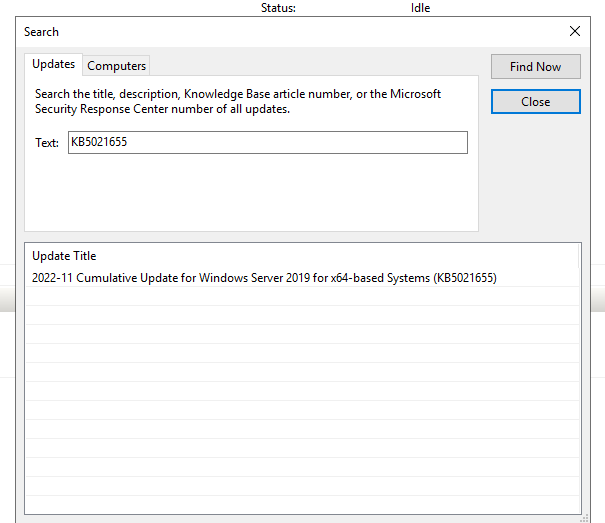Click the gray area beneath the Close button
The width and height of the screenshot is (605, 523).
[536, 174]
